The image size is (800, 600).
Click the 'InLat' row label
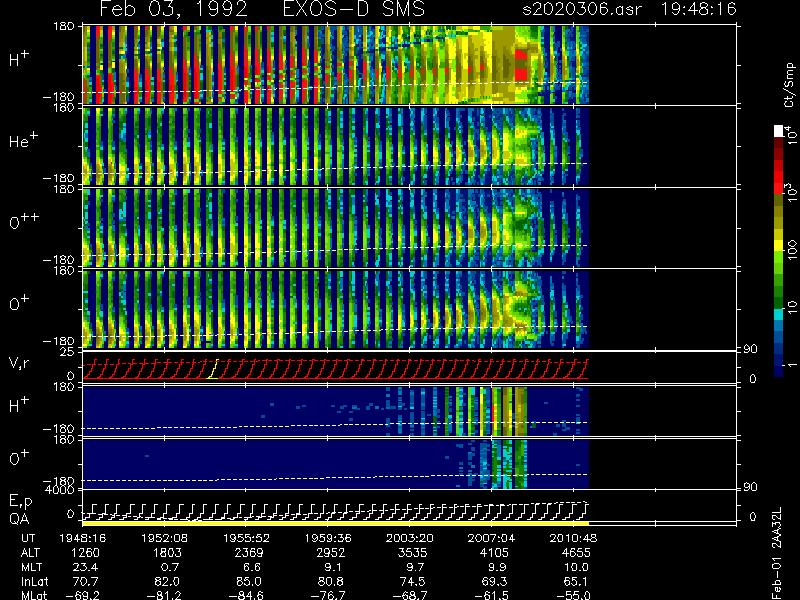tap(35, 582)
